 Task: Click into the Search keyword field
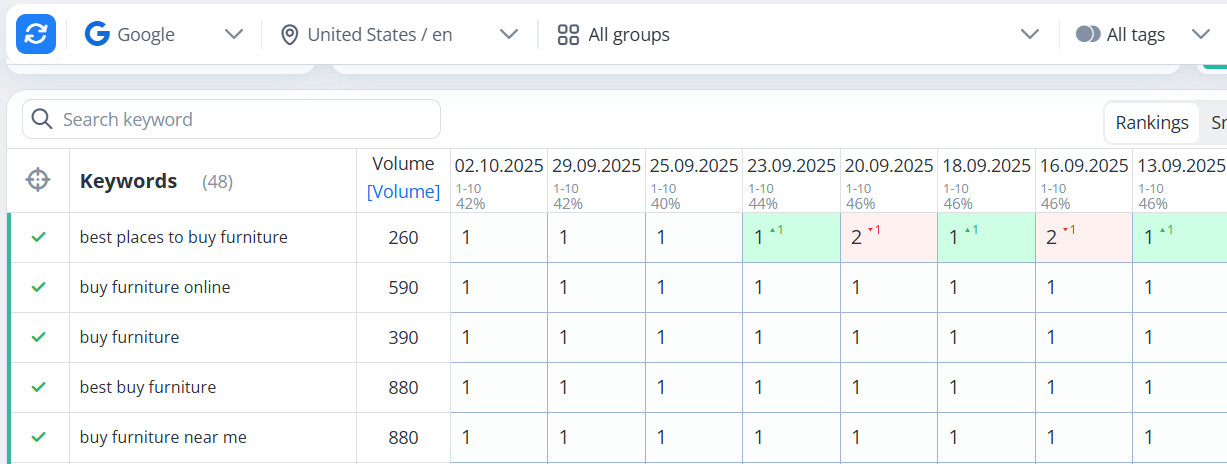(231, 119)
